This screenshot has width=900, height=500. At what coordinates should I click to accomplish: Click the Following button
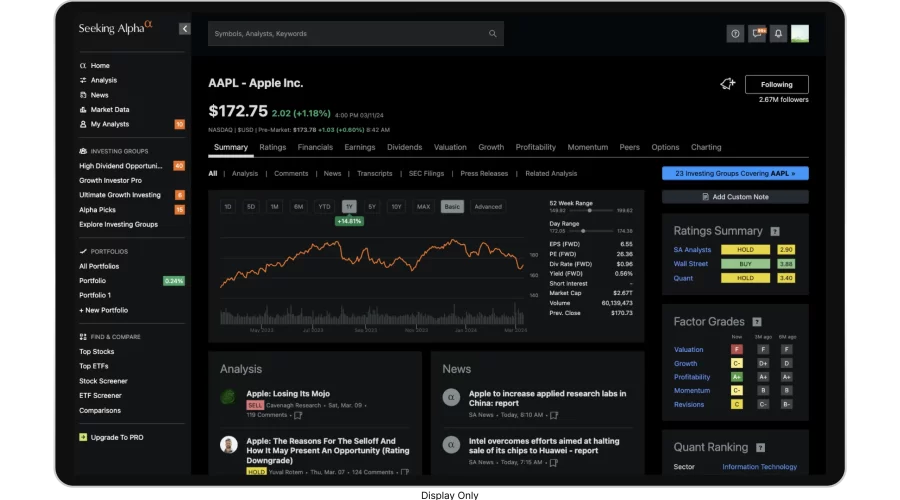[x=777, y=84]
